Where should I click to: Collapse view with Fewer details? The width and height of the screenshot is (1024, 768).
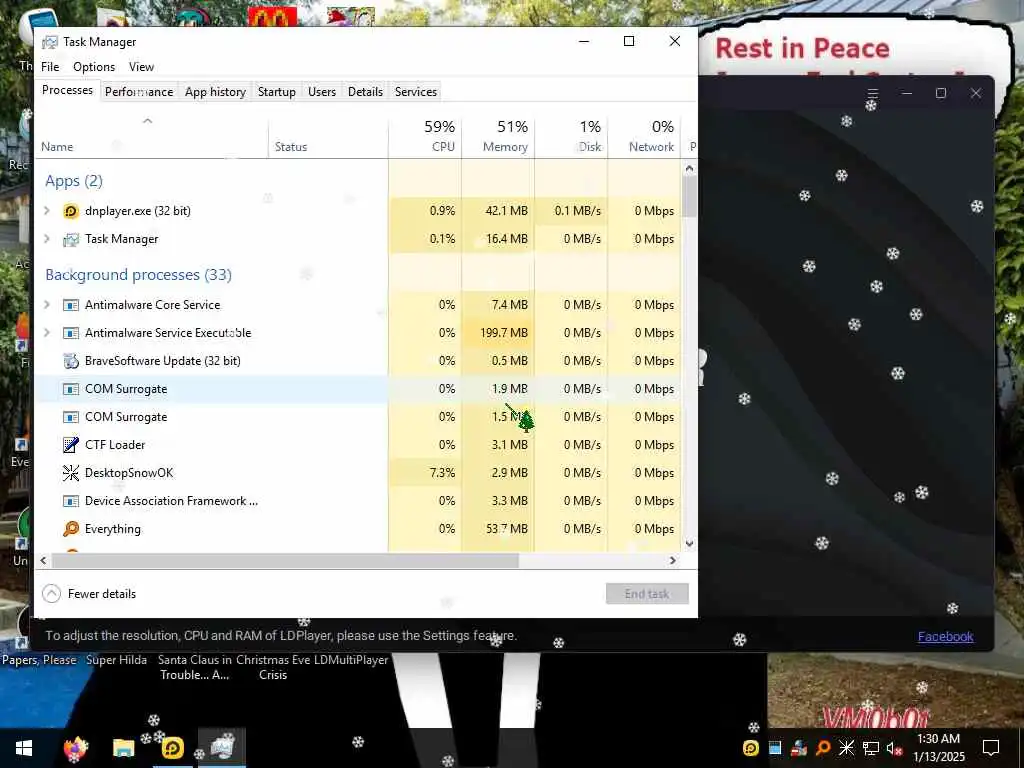coord(89,594)
